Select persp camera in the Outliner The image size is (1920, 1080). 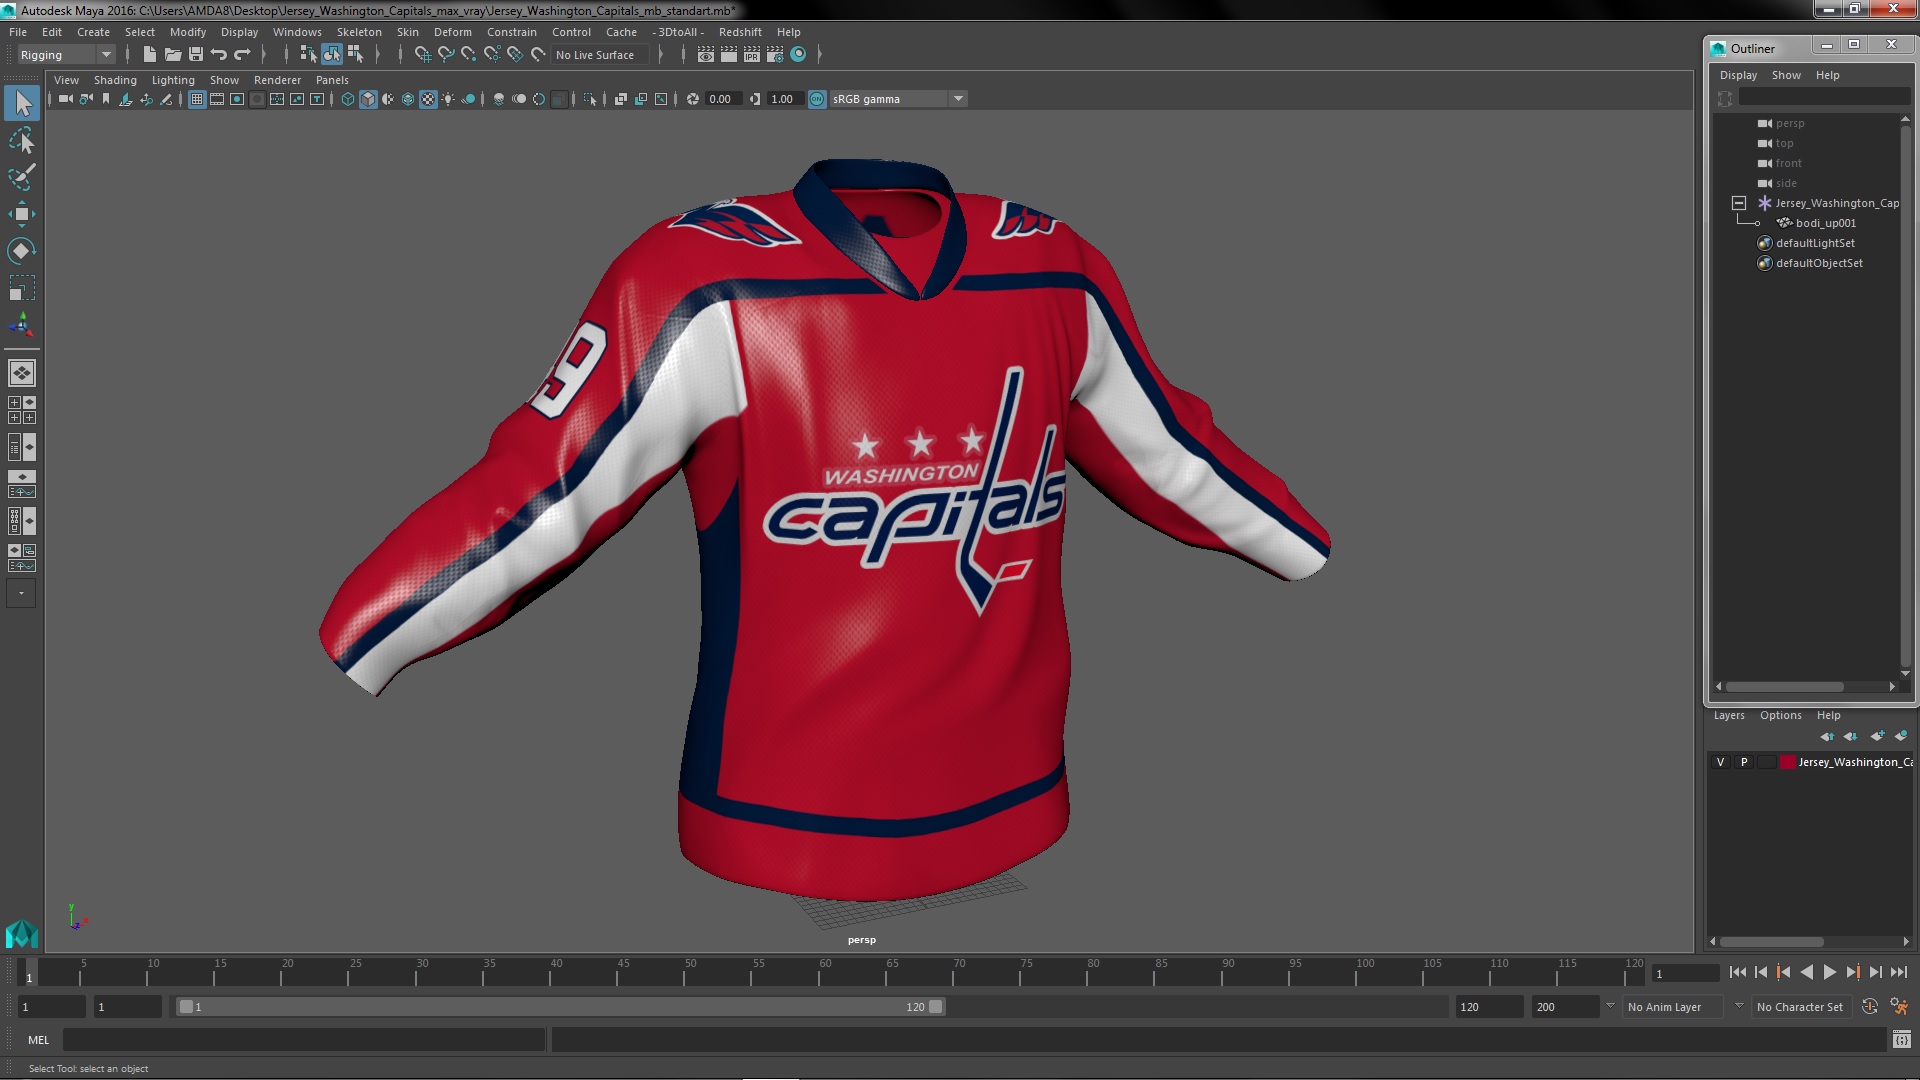coord(1789,123)
